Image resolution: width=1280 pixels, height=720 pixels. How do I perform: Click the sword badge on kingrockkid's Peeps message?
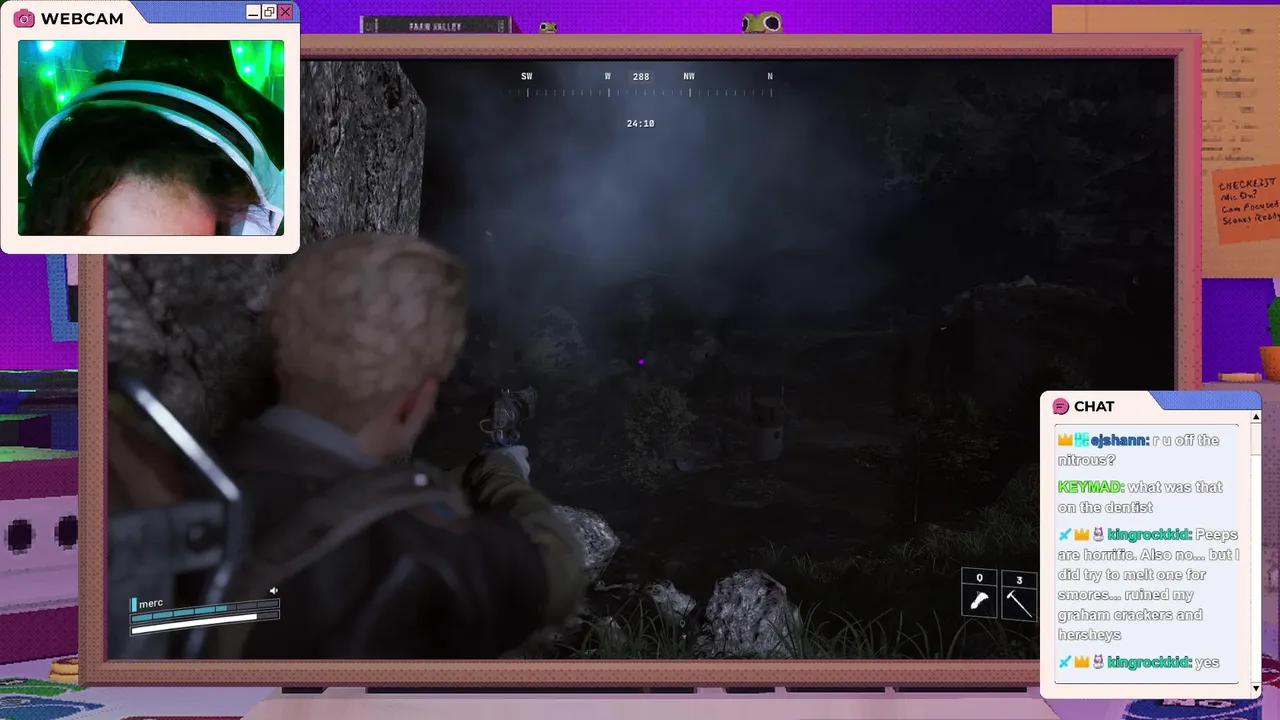pyautogui.click(x=1065, y=535)
